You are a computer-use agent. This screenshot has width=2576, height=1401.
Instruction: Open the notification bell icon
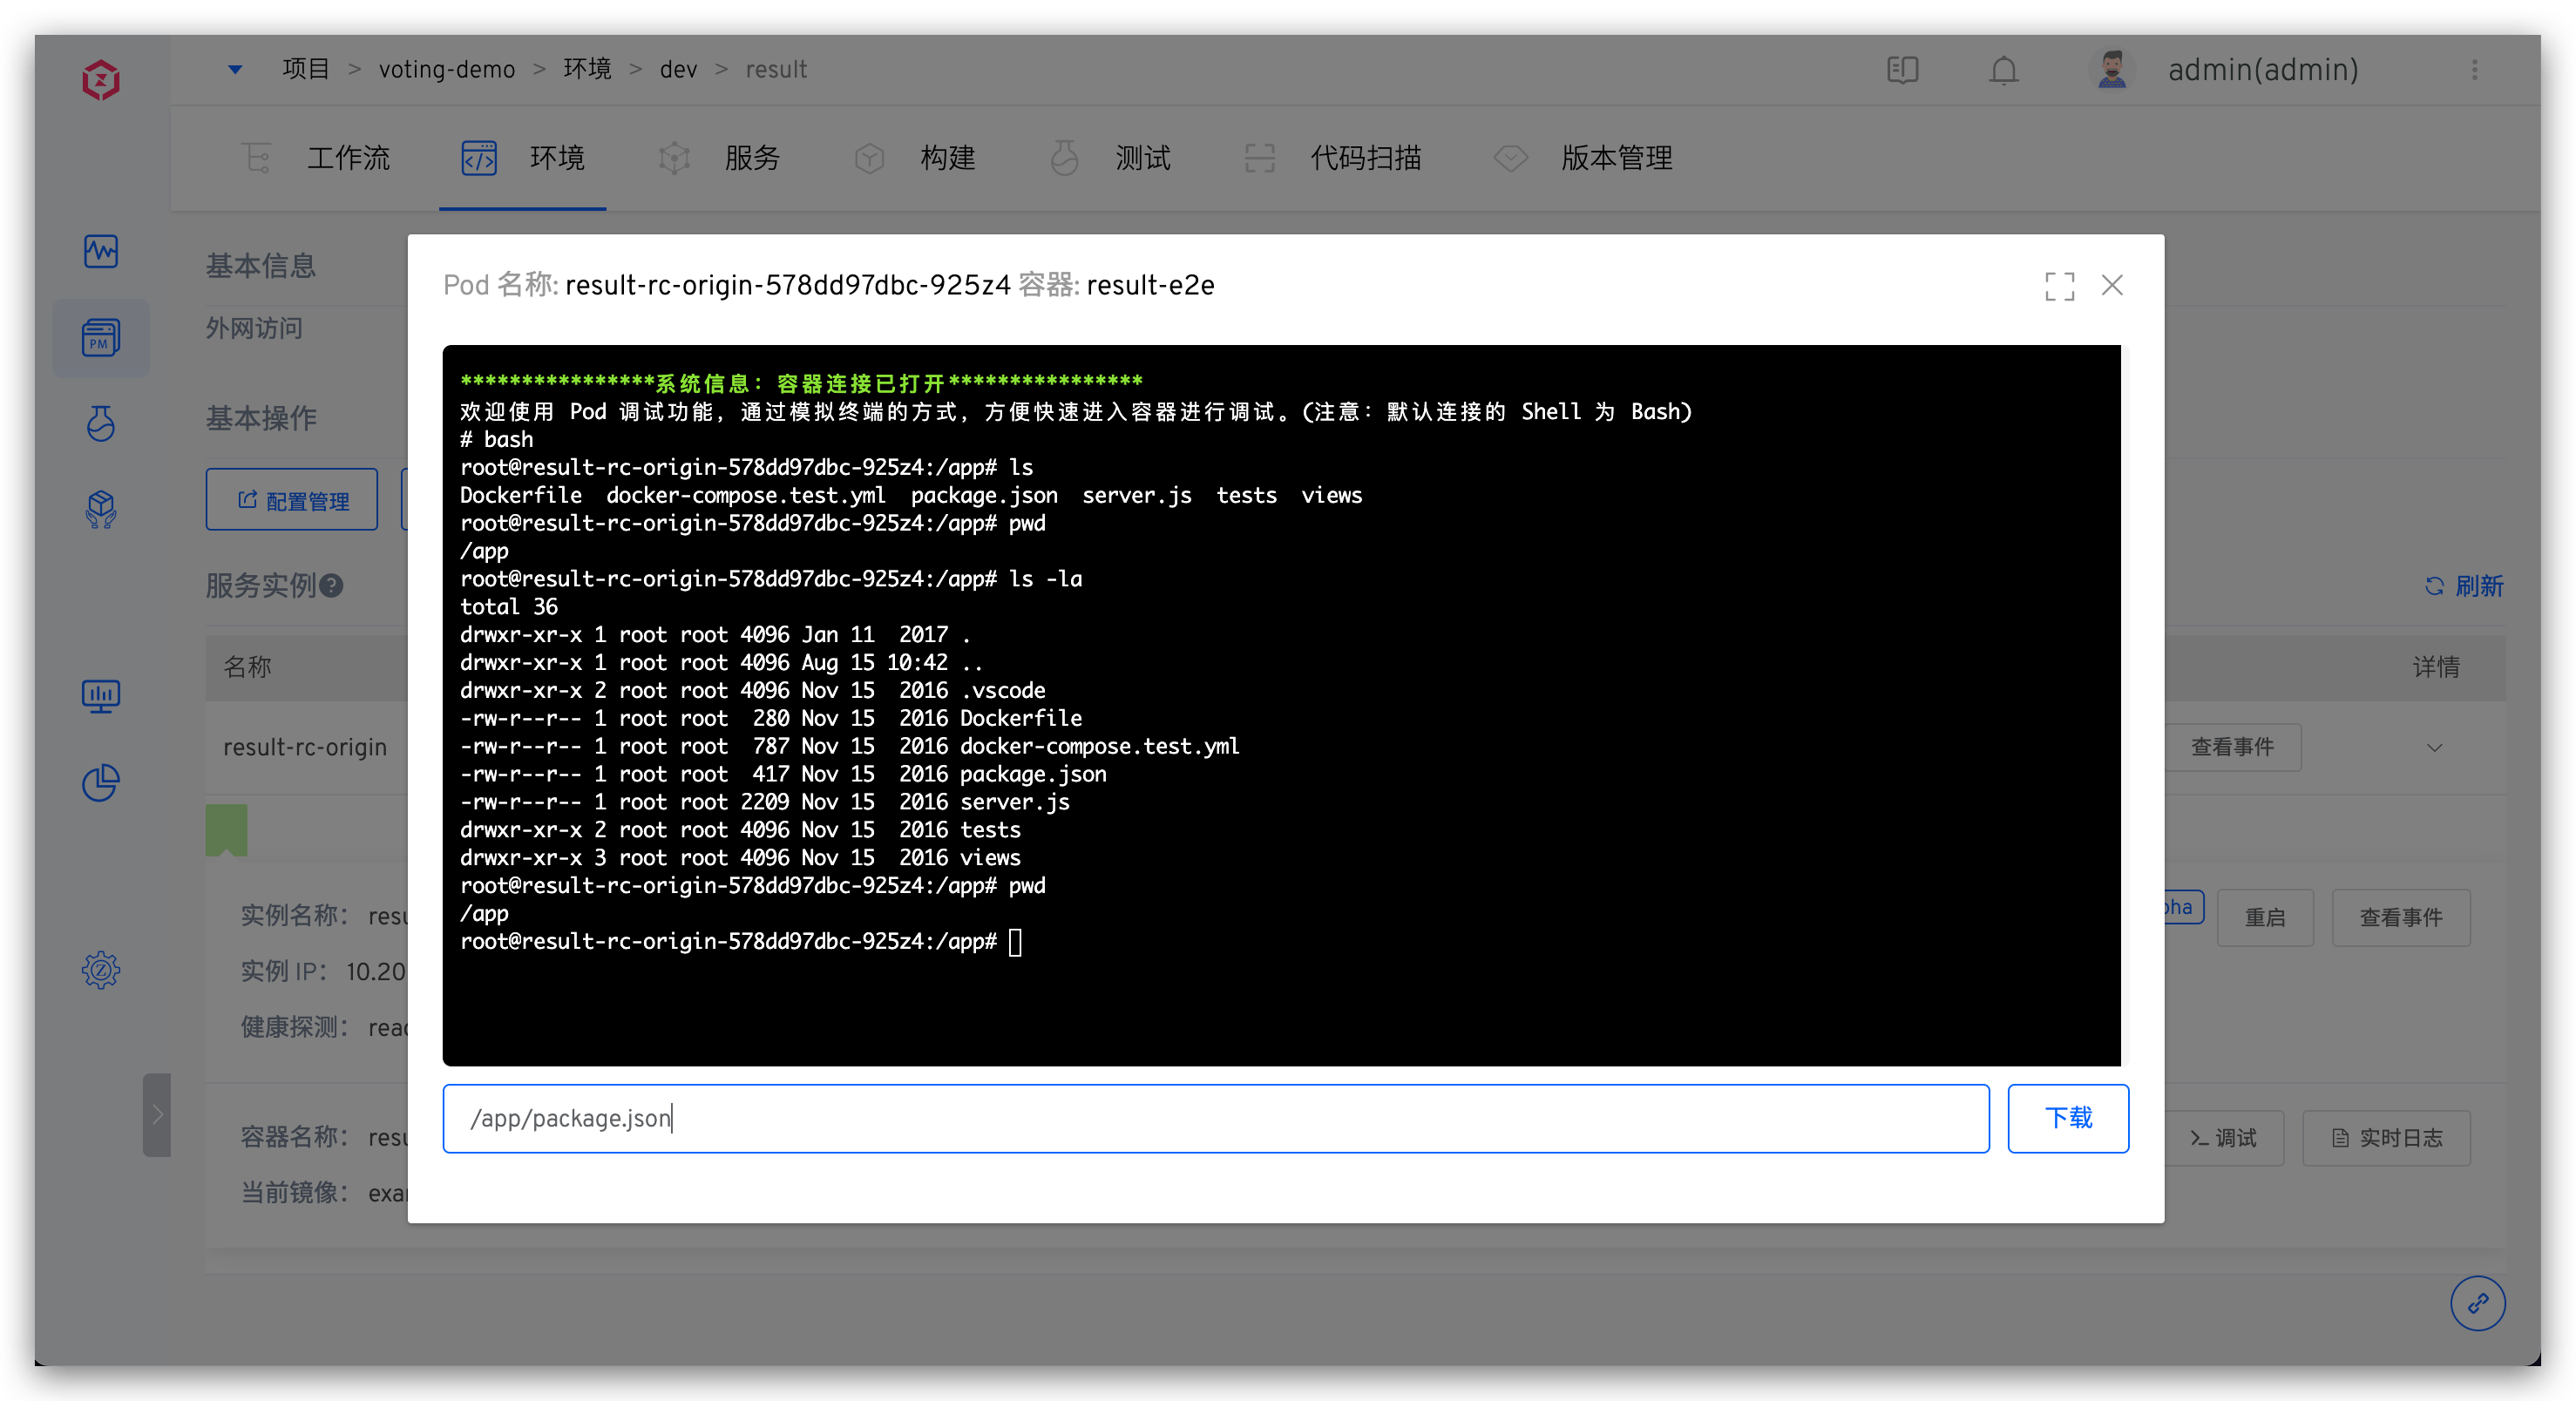point(2003,70)
